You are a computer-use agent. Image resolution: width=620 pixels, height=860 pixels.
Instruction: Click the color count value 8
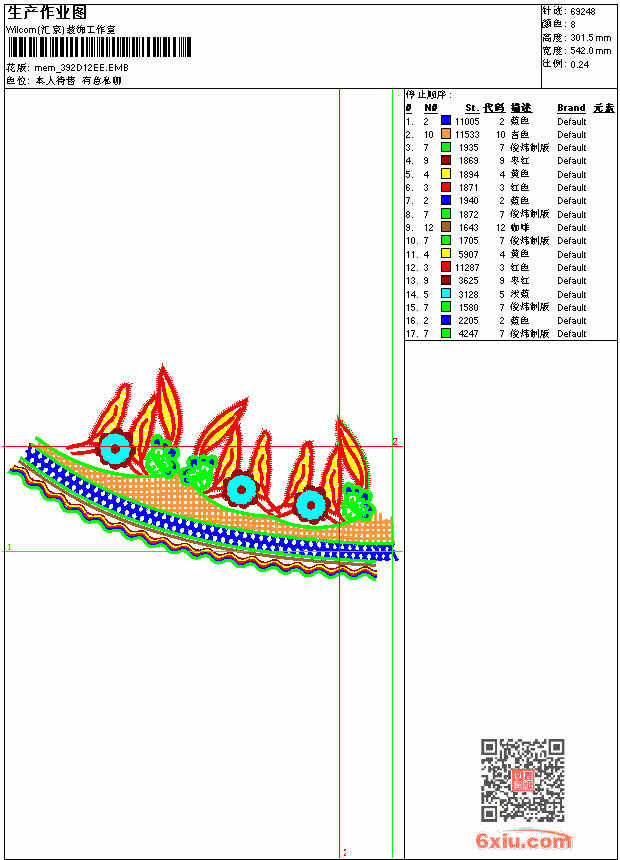pos(573,25)
